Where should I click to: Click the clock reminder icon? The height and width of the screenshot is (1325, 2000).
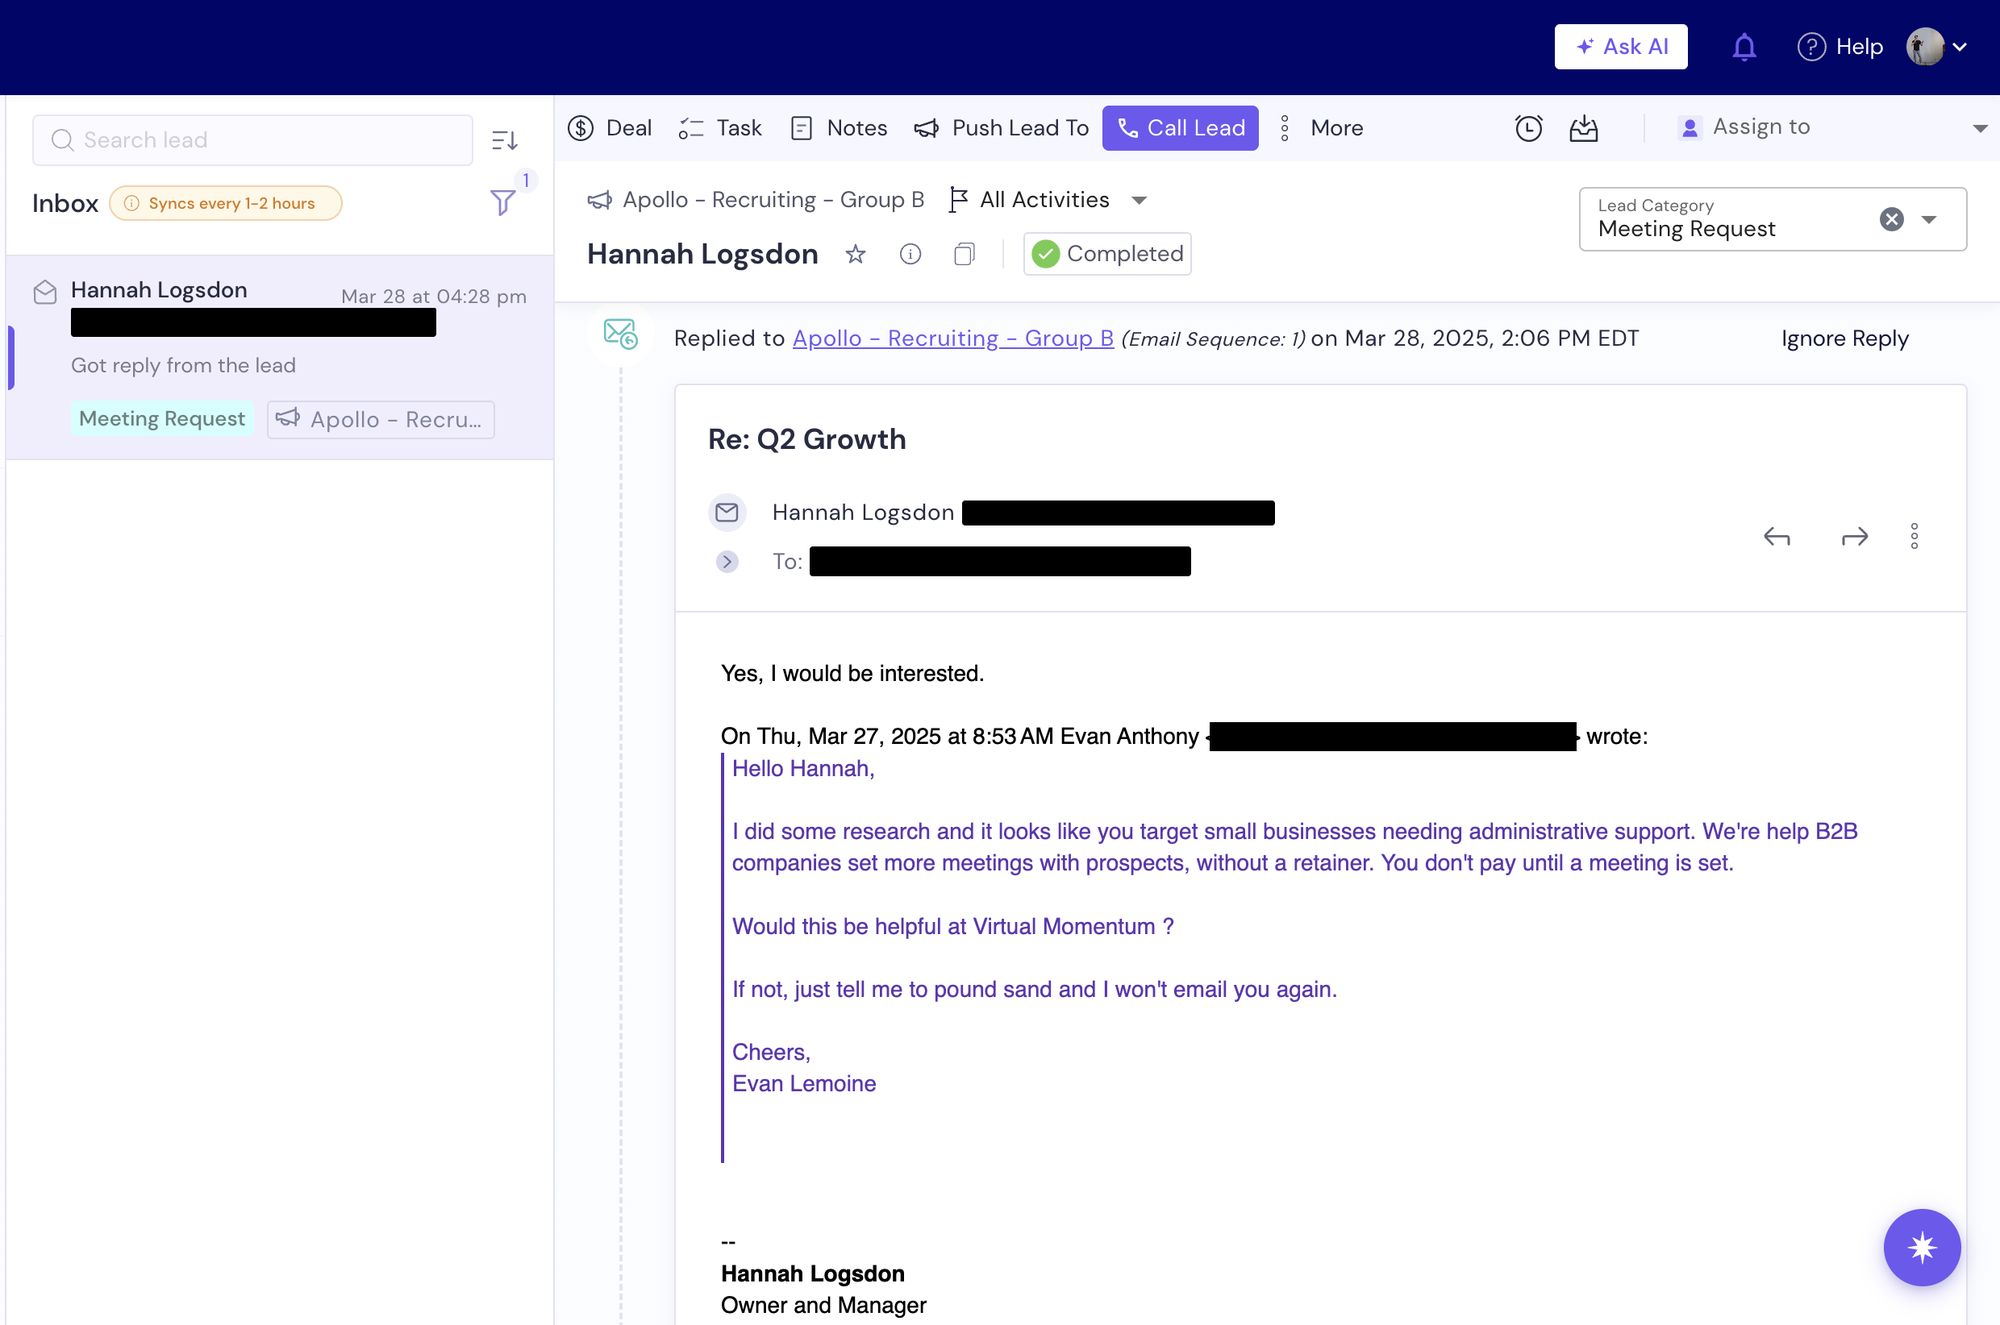(x=1528, y=128)
